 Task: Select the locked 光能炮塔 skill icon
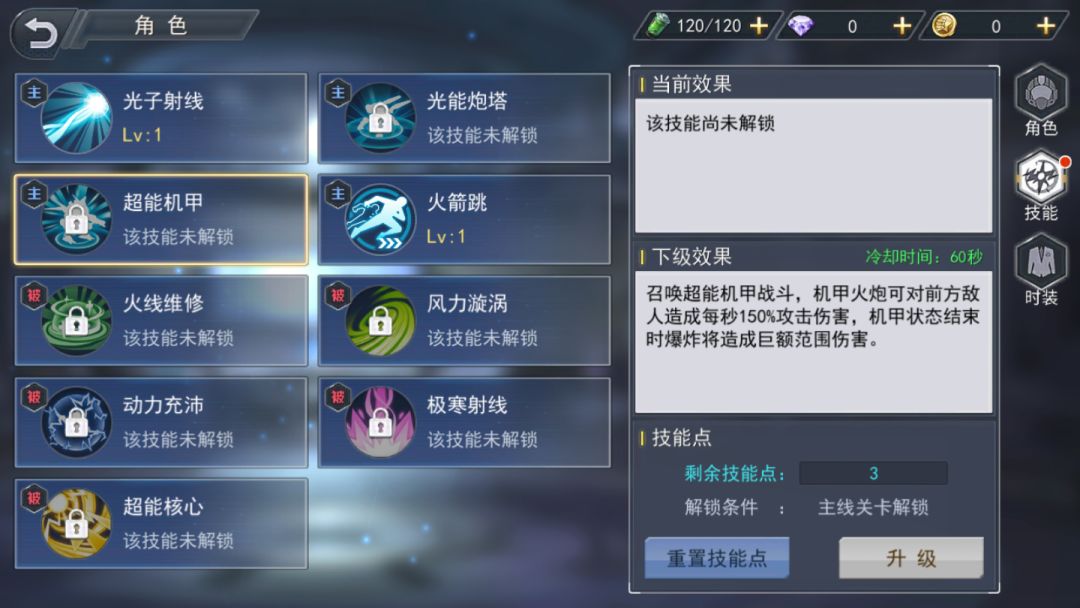pos(380,118)
